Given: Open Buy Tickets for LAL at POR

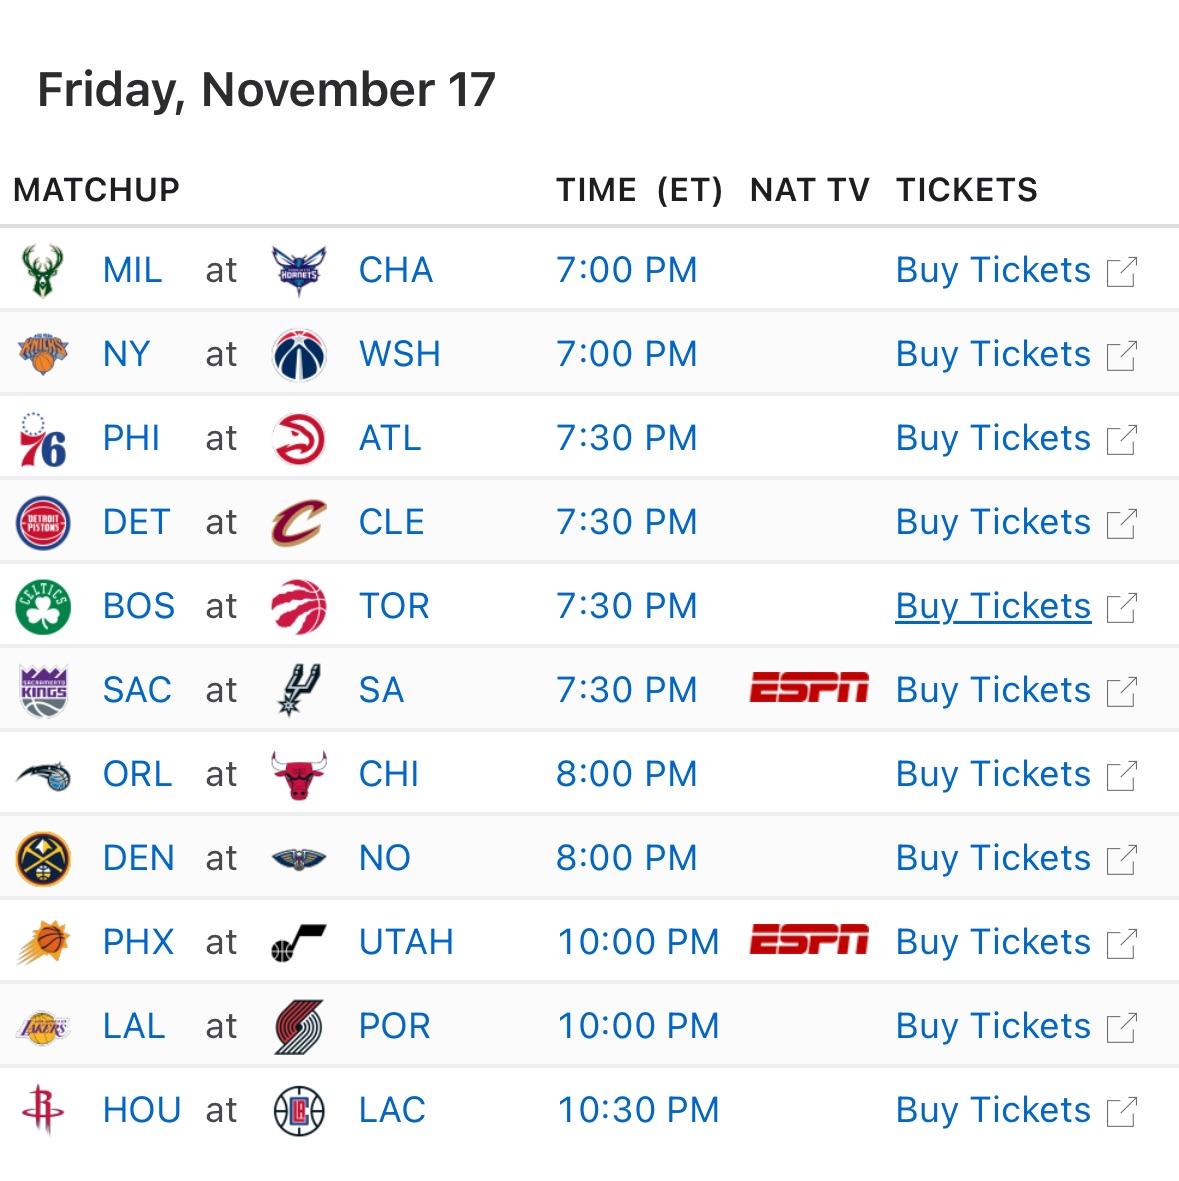Looking at the screenshot, I should [x=992, y=1027].
